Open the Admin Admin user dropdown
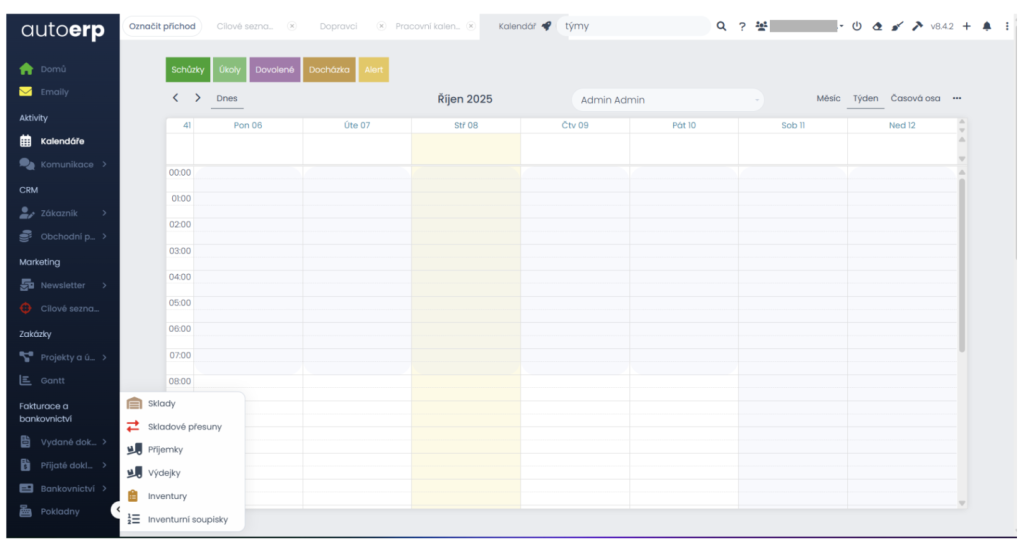 [667, 100]
